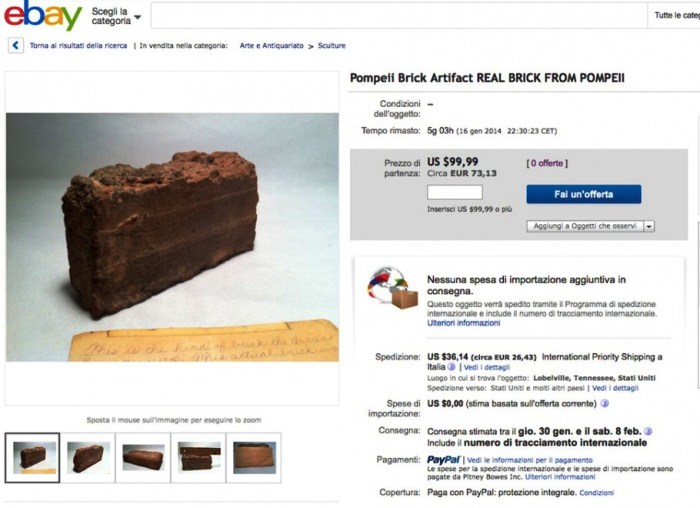Open the Arte e Antiquariato category link
Image resolution: width=700 pixels, height=508 pixels.
[x=271, y=46]
